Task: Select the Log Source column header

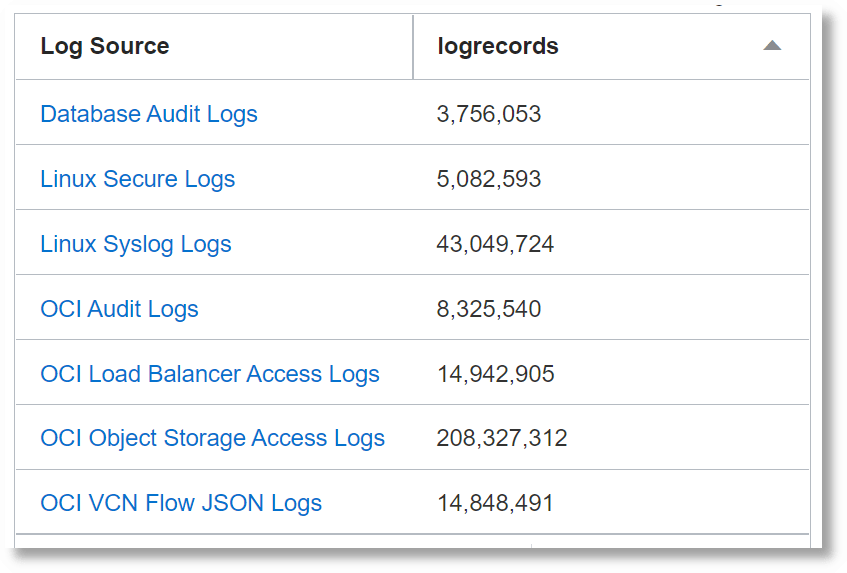Action: coord(105,46)
